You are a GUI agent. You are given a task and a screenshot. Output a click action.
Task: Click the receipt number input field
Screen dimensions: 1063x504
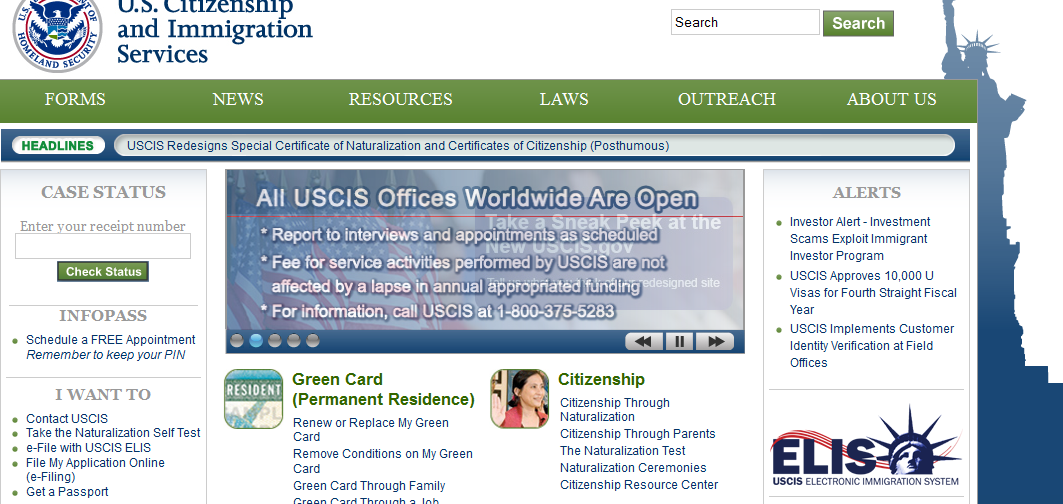(103, 246)
